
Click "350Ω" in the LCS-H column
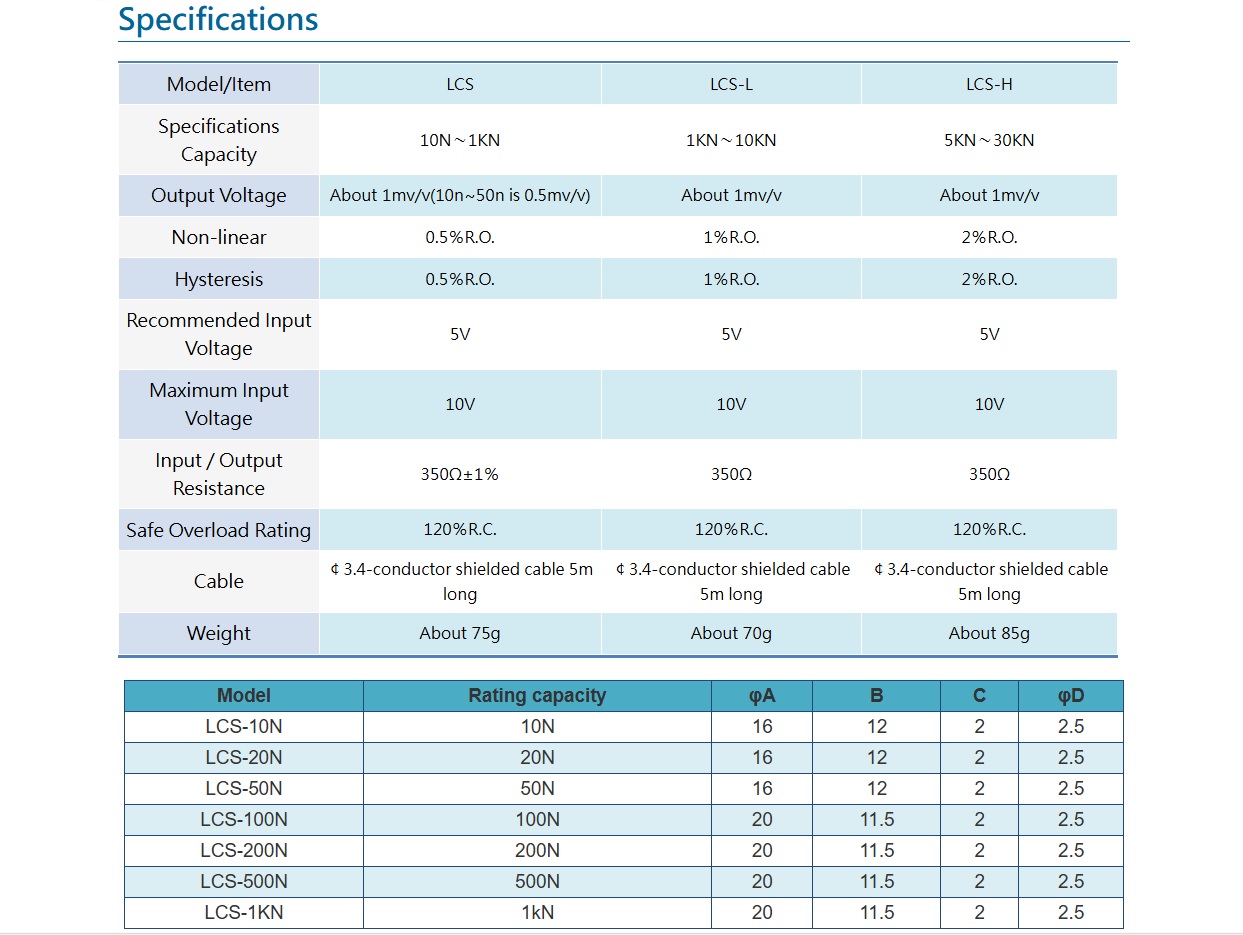click(x=989, y=474)
